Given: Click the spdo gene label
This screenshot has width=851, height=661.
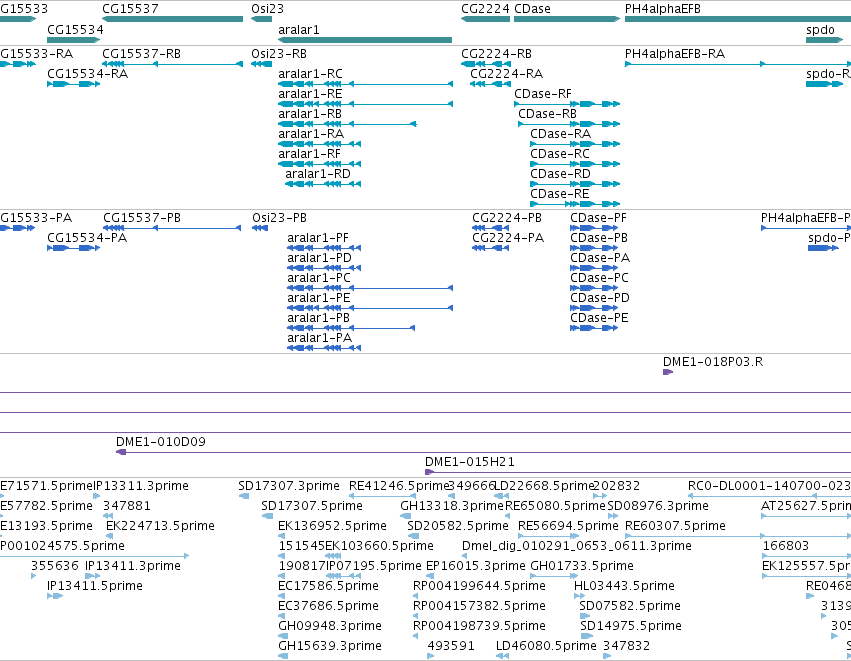Looking at the screenshot, I should 820,29.
